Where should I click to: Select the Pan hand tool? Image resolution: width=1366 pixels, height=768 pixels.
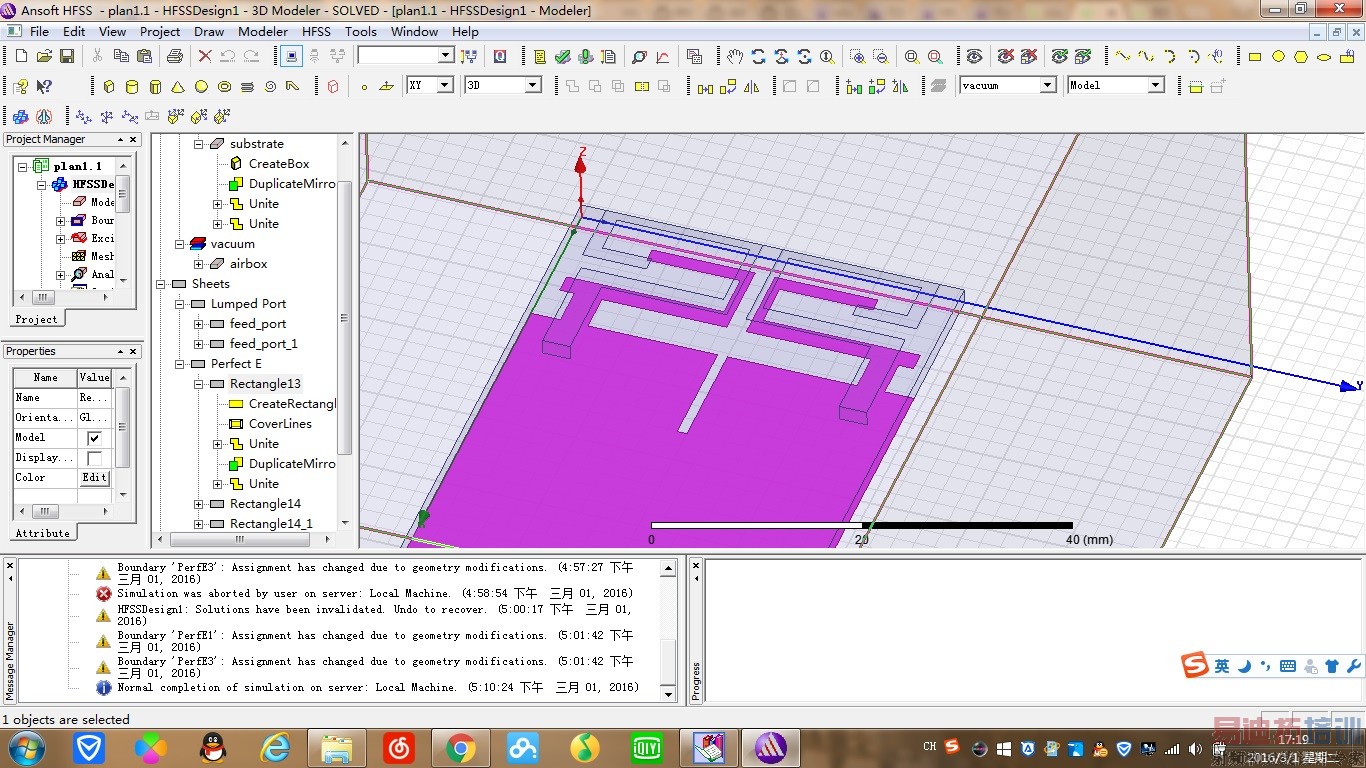[735, 57]
